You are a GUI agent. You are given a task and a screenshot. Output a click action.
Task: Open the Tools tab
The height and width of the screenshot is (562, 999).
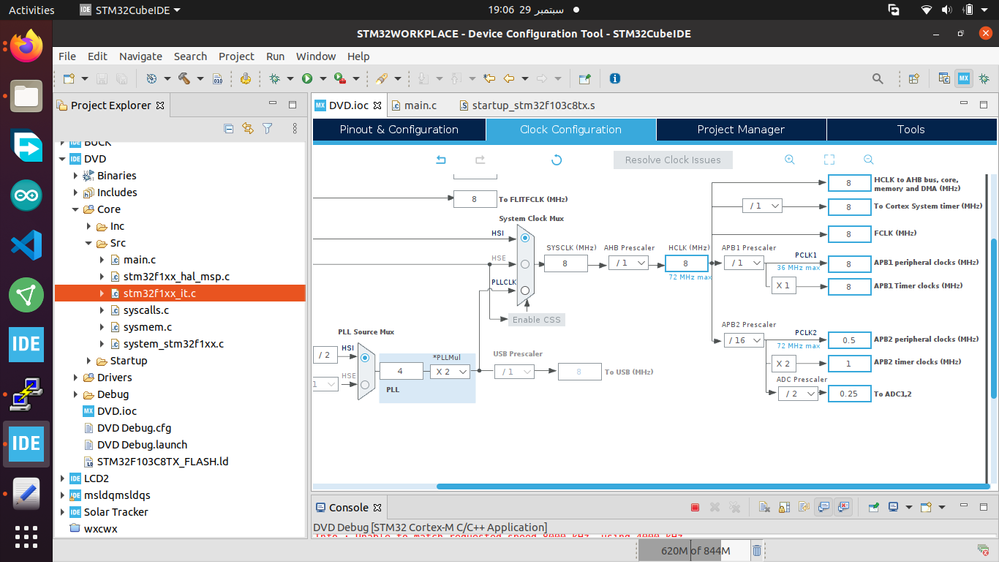[911, 129]
